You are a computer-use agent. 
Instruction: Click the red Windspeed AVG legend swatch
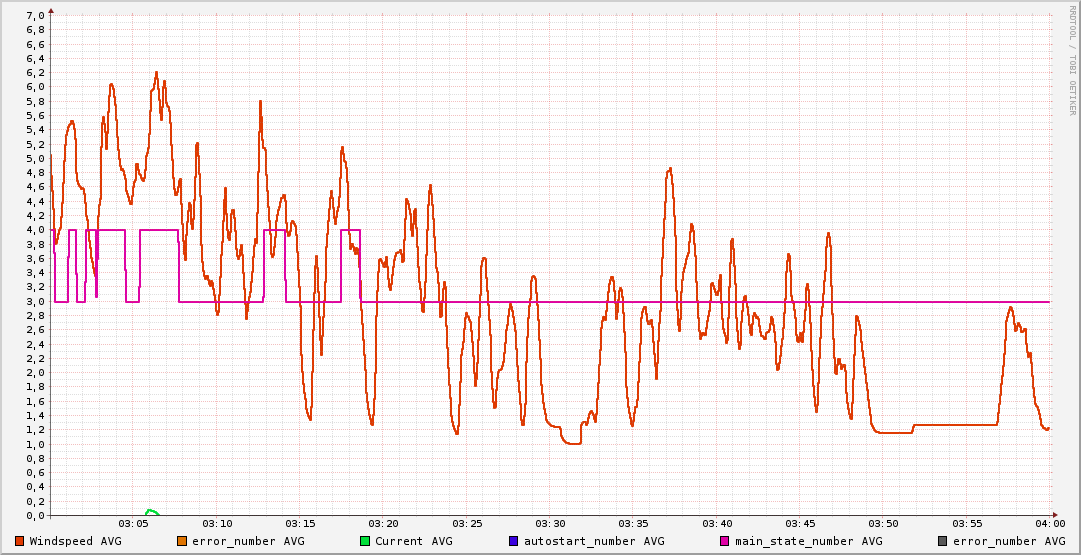[x=20, y=541]
